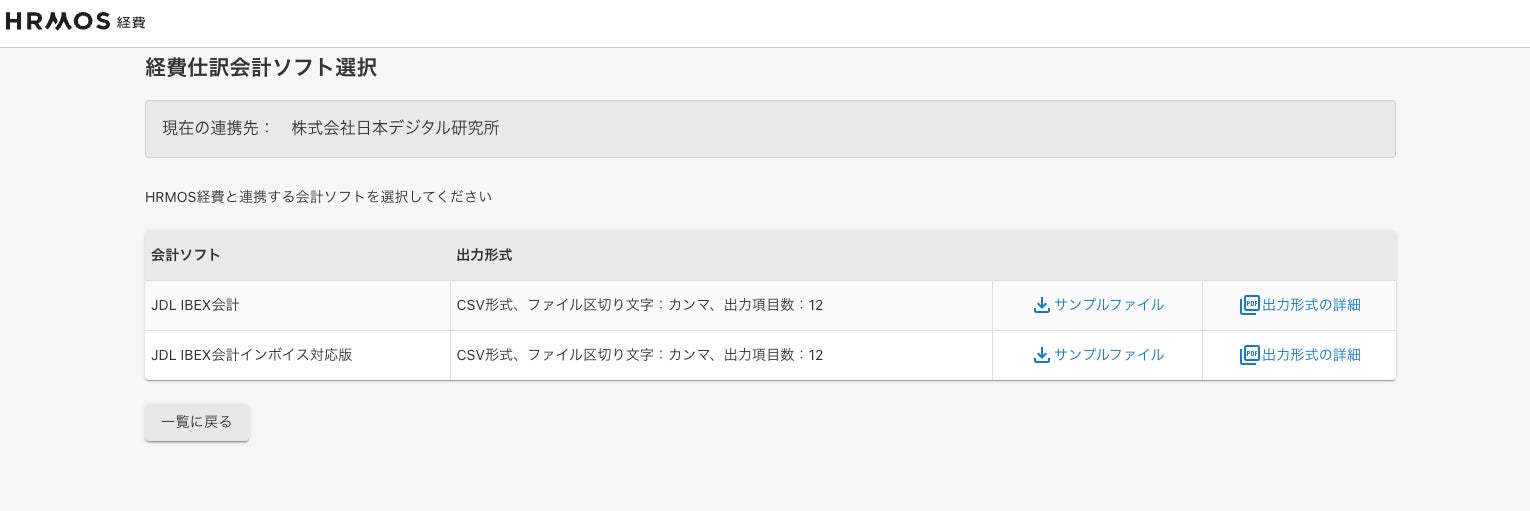
Task: Click download icon in JDL IBEX会計 row
Action: coord(1041,305)
